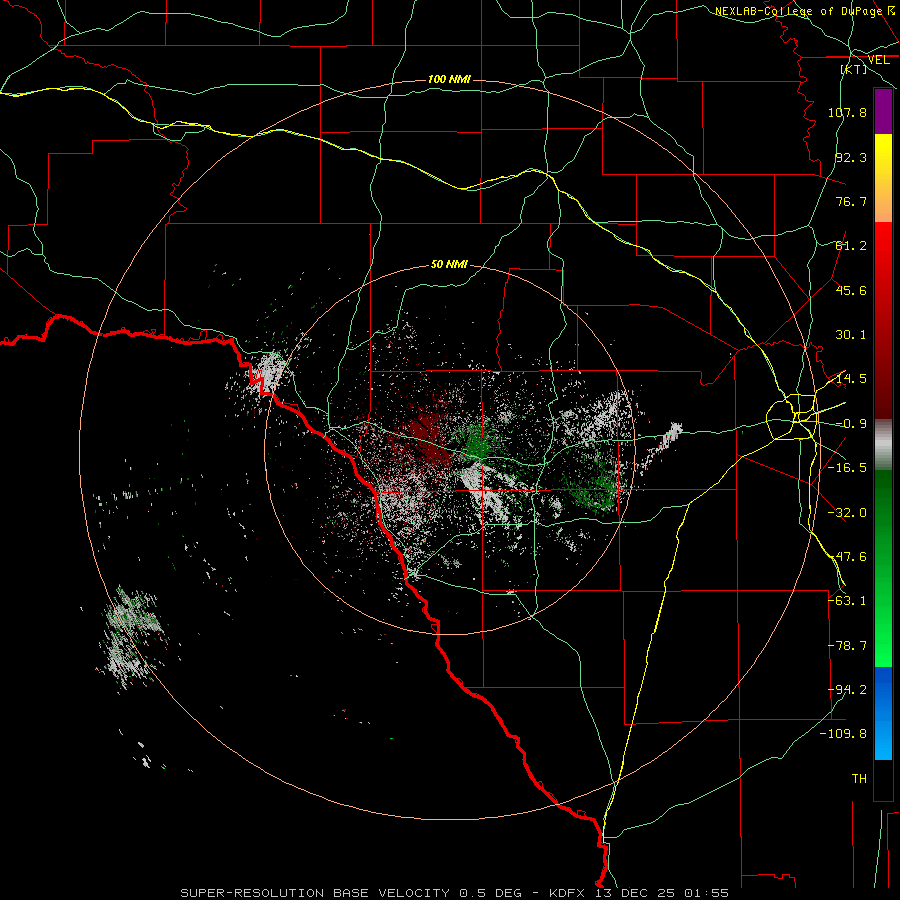Click the 45.6 velocity scale value
This screenshot has width=900, height=900.
[851, 290]
